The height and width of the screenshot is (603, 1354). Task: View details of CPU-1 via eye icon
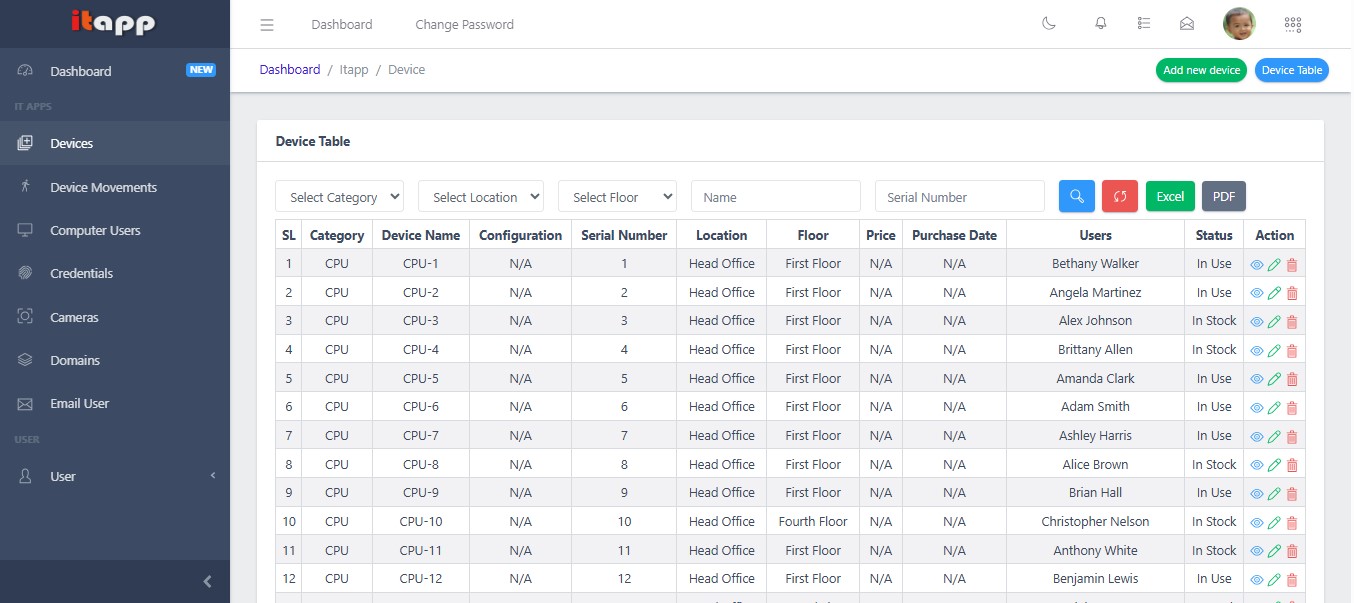[1257, 265]
